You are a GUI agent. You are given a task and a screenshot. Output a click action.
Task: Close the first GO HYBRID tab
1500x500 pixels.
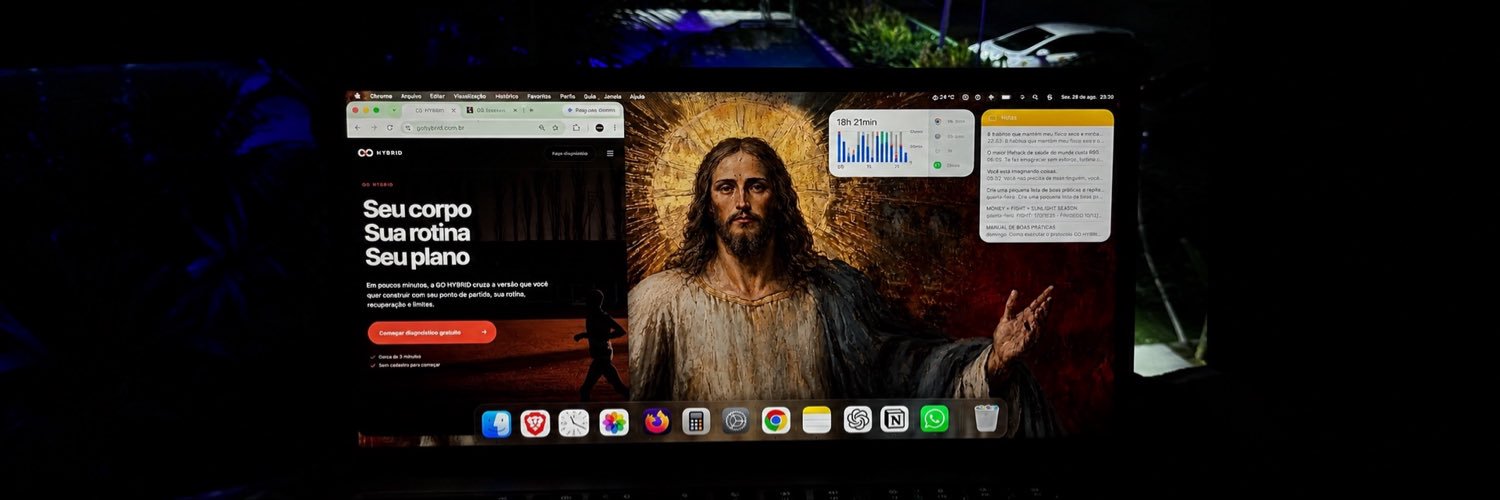(x=453, y=110)
